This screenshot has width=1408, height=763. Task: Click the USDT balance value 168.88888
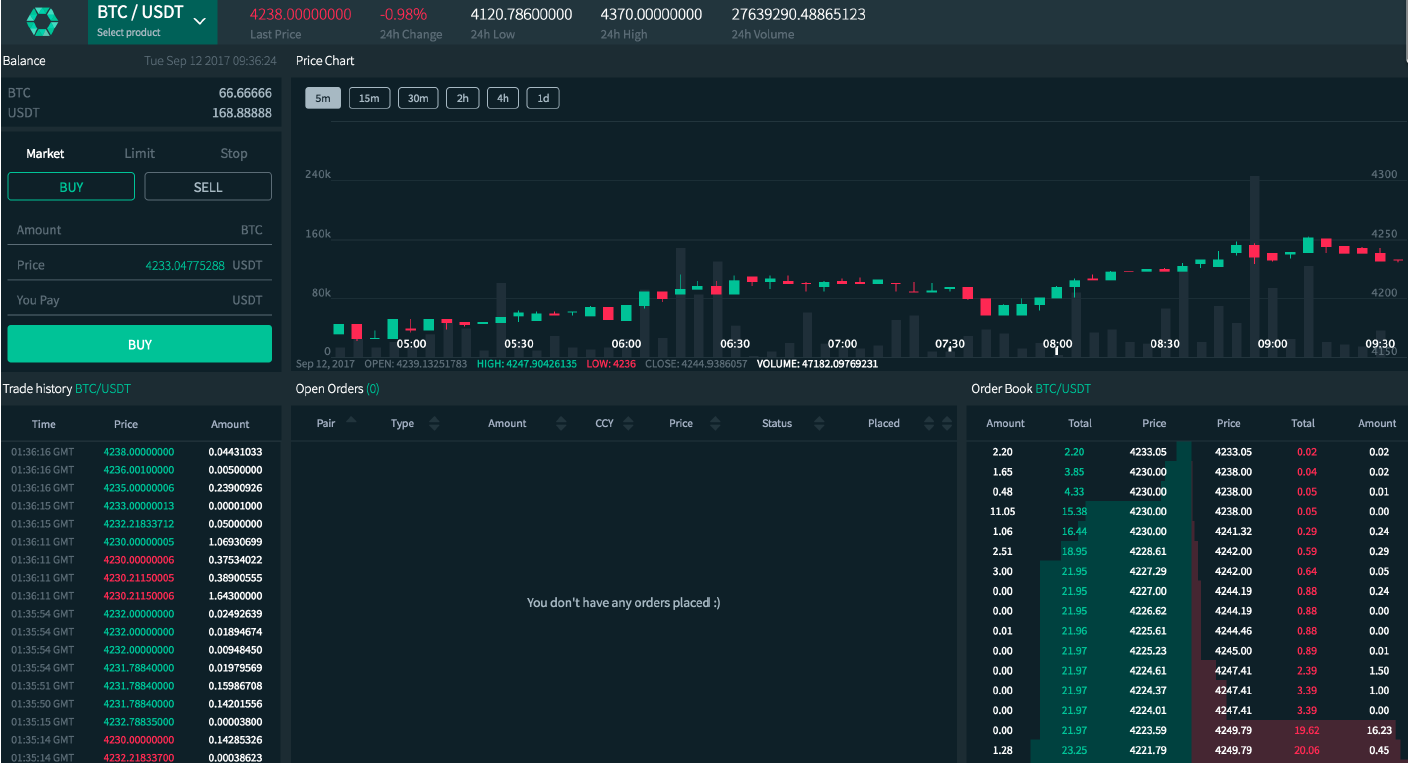[242, 113]
